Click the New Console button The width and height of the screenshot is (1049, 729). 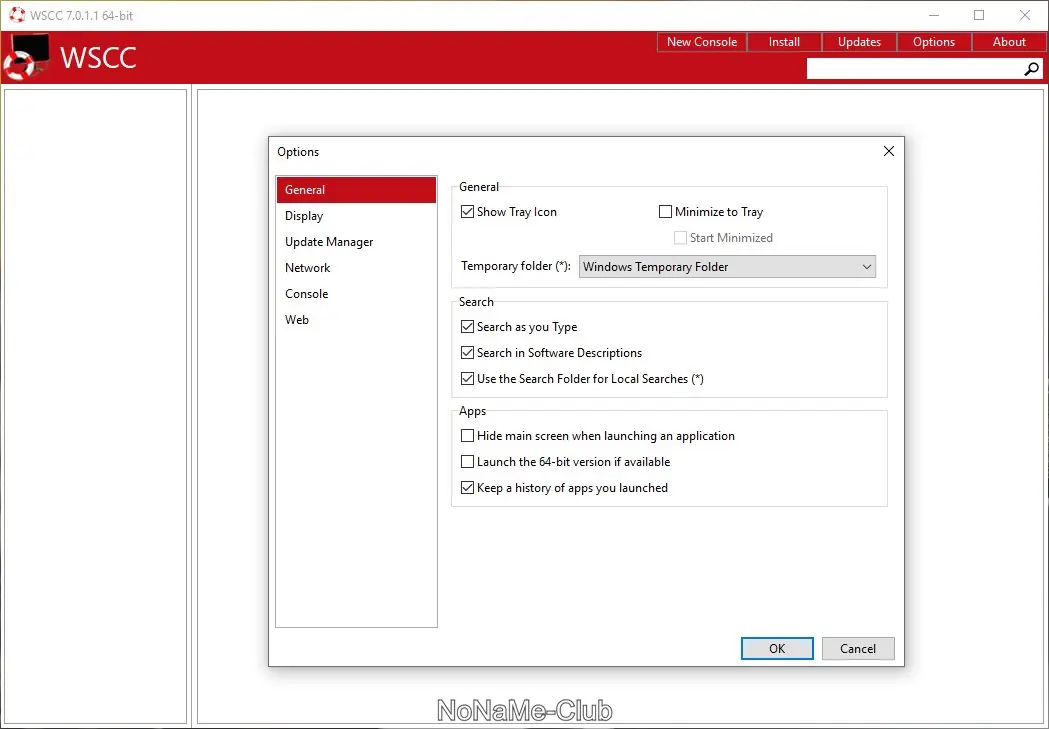(x=702, y=42)
